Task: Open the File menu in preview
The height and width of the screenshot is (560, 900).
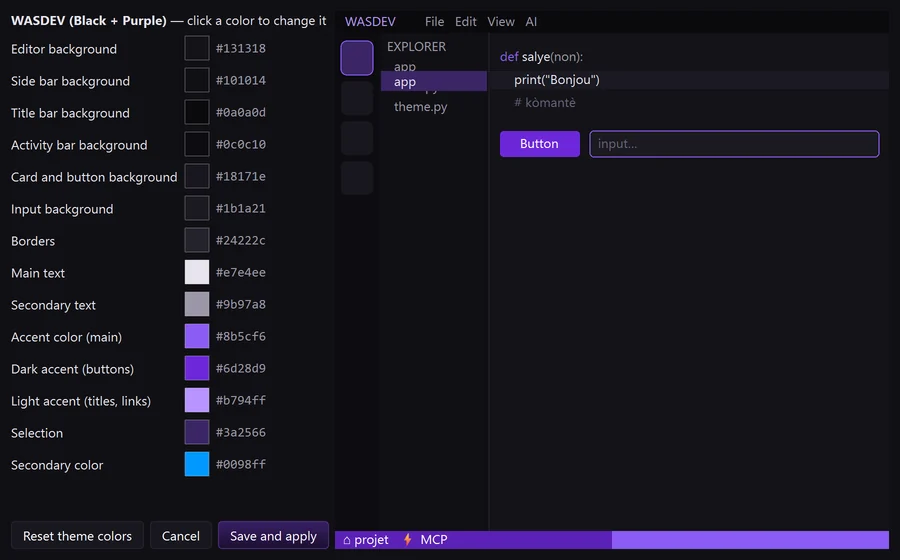Action: coord(435,22)
